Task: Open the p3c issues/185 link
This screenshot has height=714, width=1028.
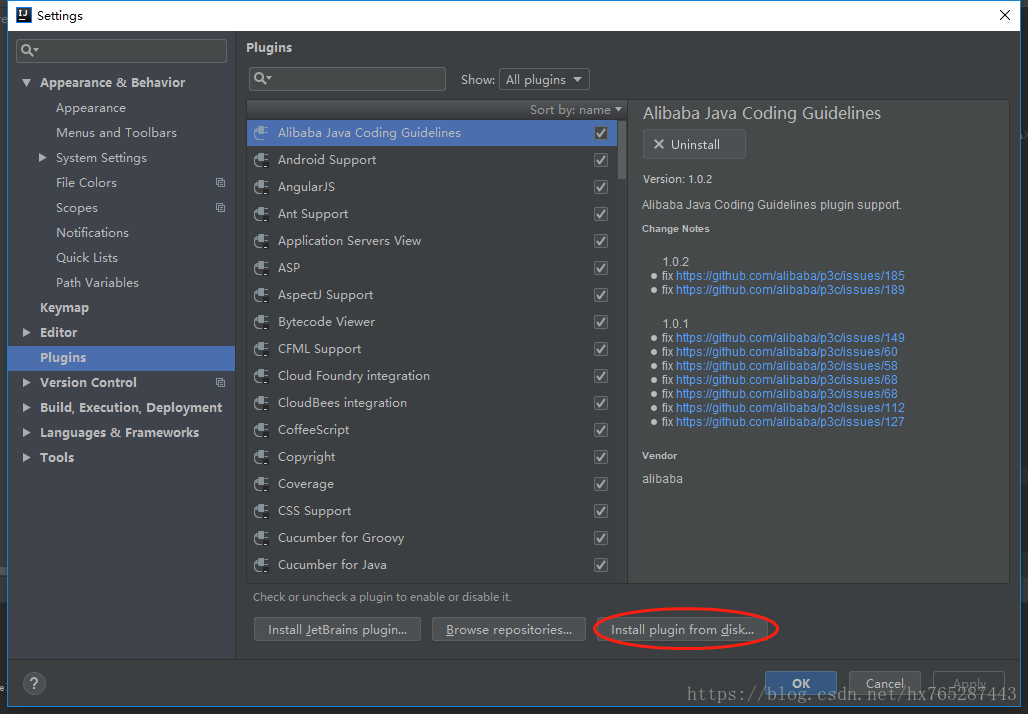Action: (790, 276)
